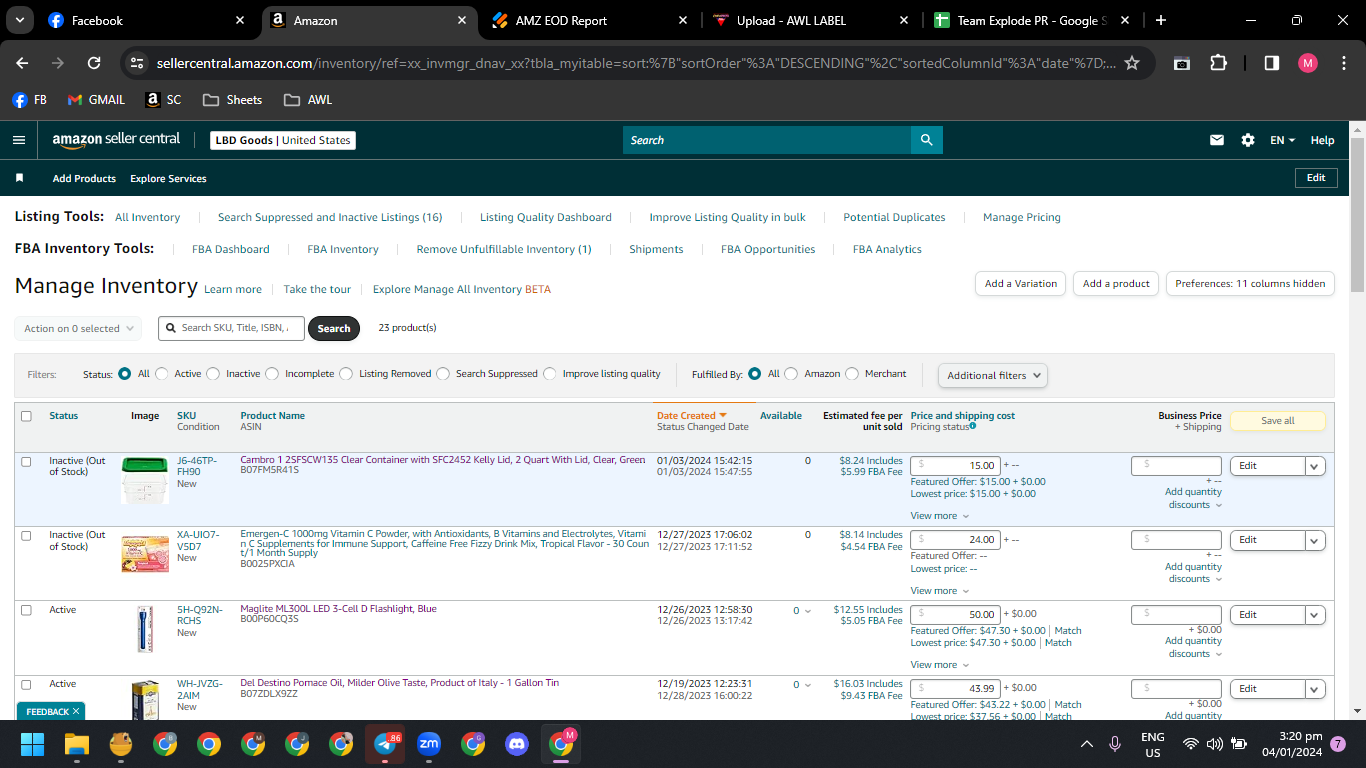Expand the Available chevron for the Maglite row

(x=808, y=611)
